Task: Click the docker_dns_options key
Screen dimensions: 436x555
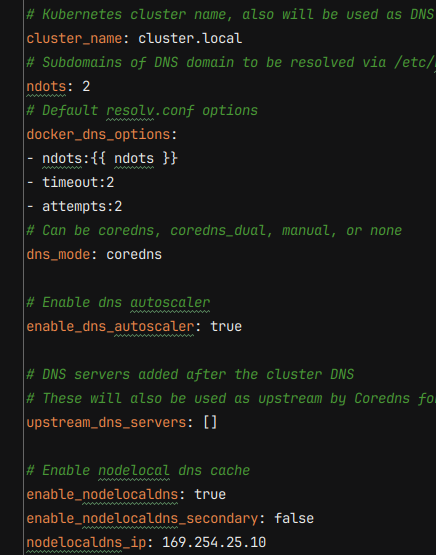Action: [x=98, y=135]
